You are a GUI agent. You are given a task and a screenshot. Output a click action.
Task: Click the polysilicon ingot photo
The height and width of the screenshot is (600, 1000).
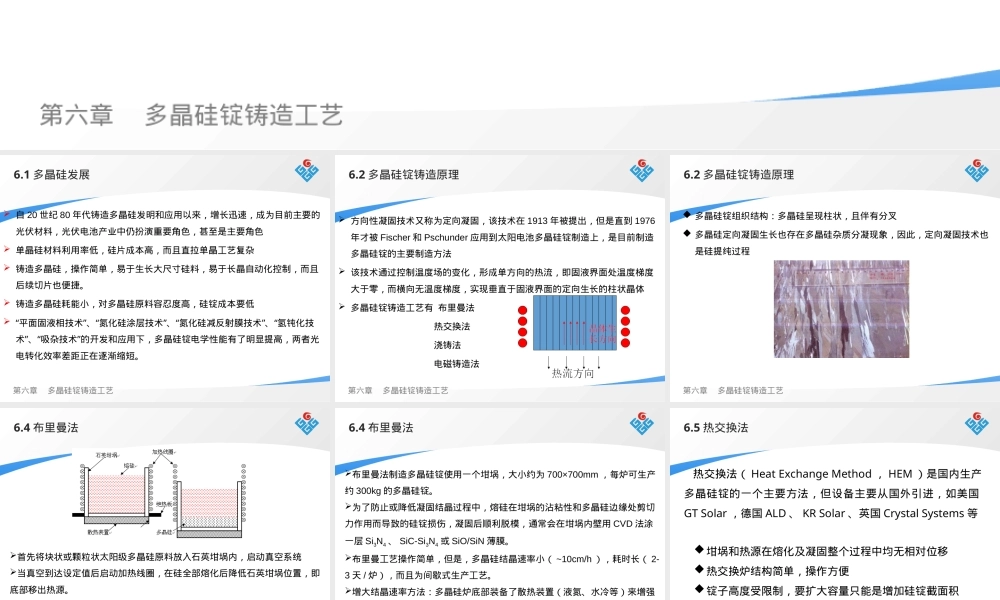(x=841, y=309)
